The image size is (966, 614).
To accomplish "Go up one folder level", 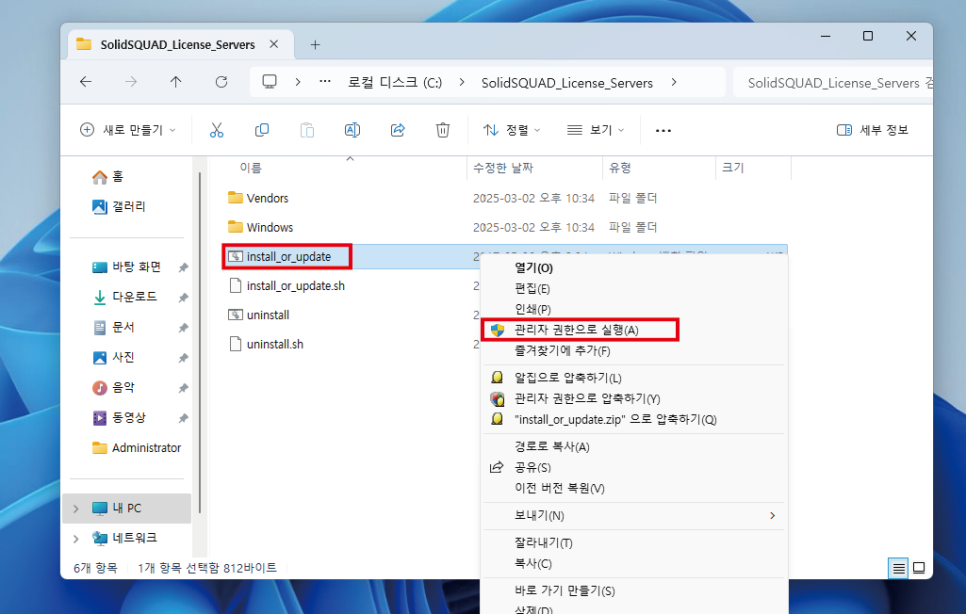I will [176, 82].
